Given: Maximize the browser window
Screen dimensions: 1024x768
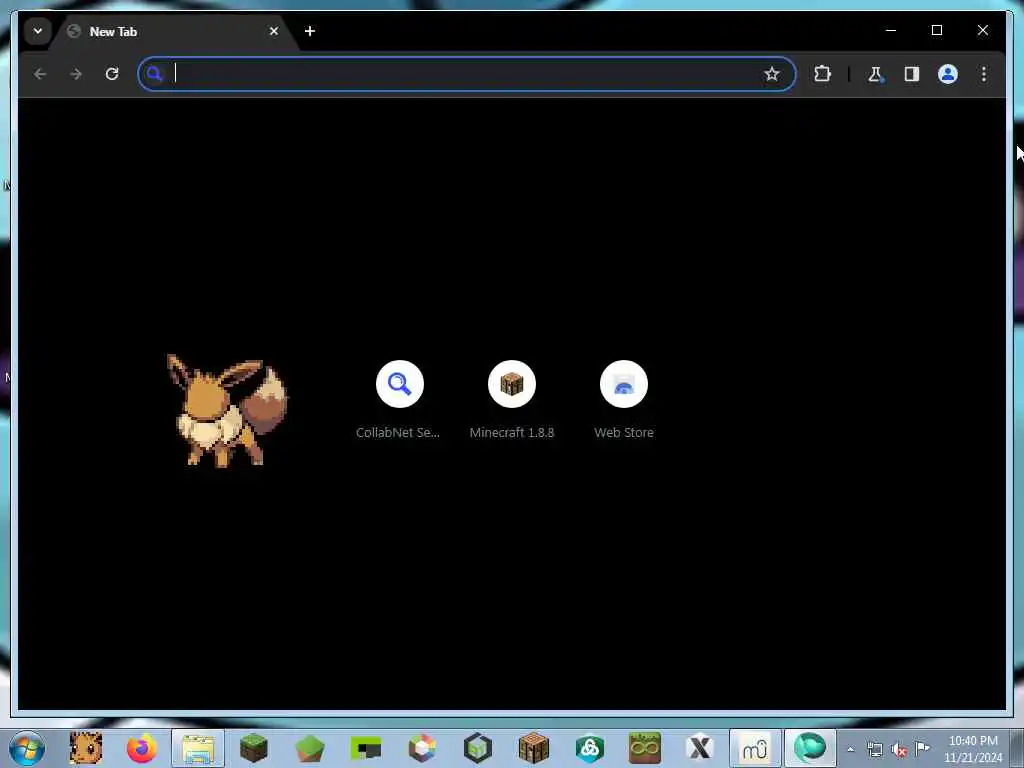Looking at the screenshot, I should coord(936,30).
